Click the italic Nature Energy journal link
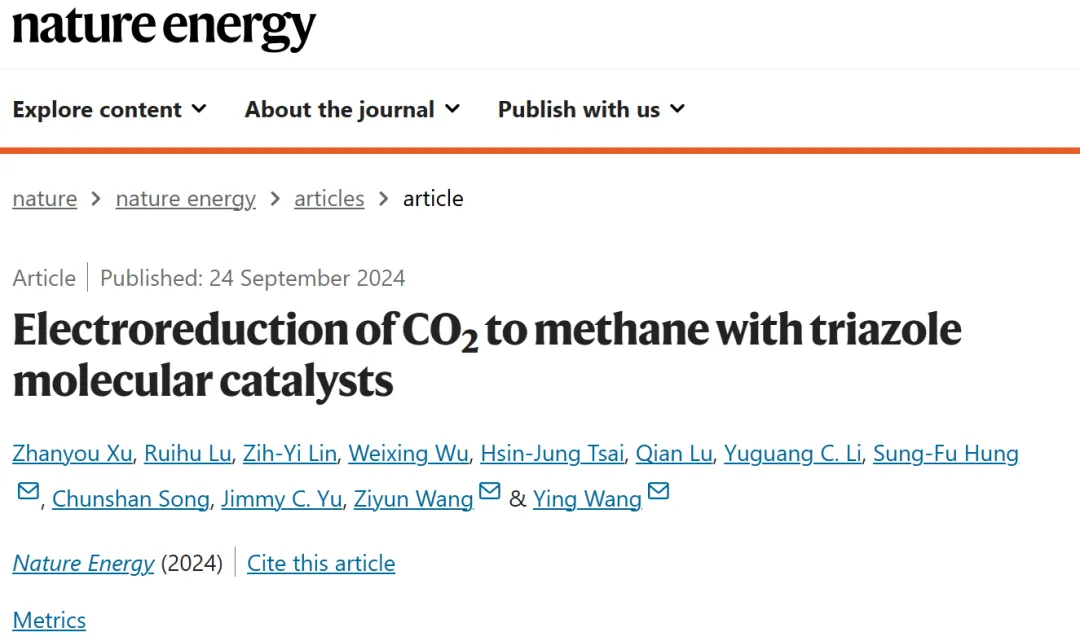 [83, 563]
